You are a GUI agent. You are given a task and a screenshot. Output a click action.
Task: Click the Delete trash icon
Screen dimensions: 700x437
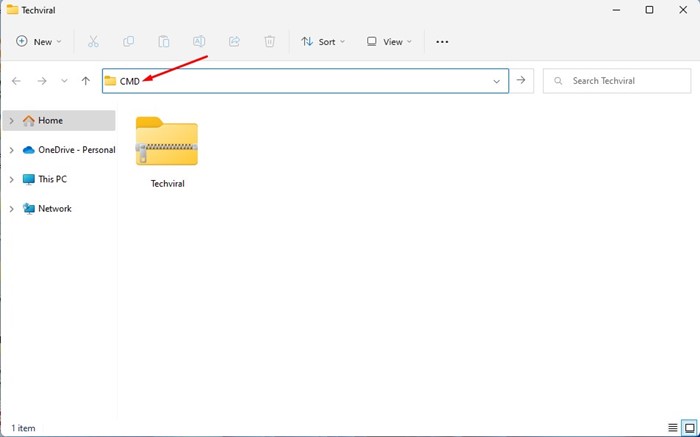point(269,42)
